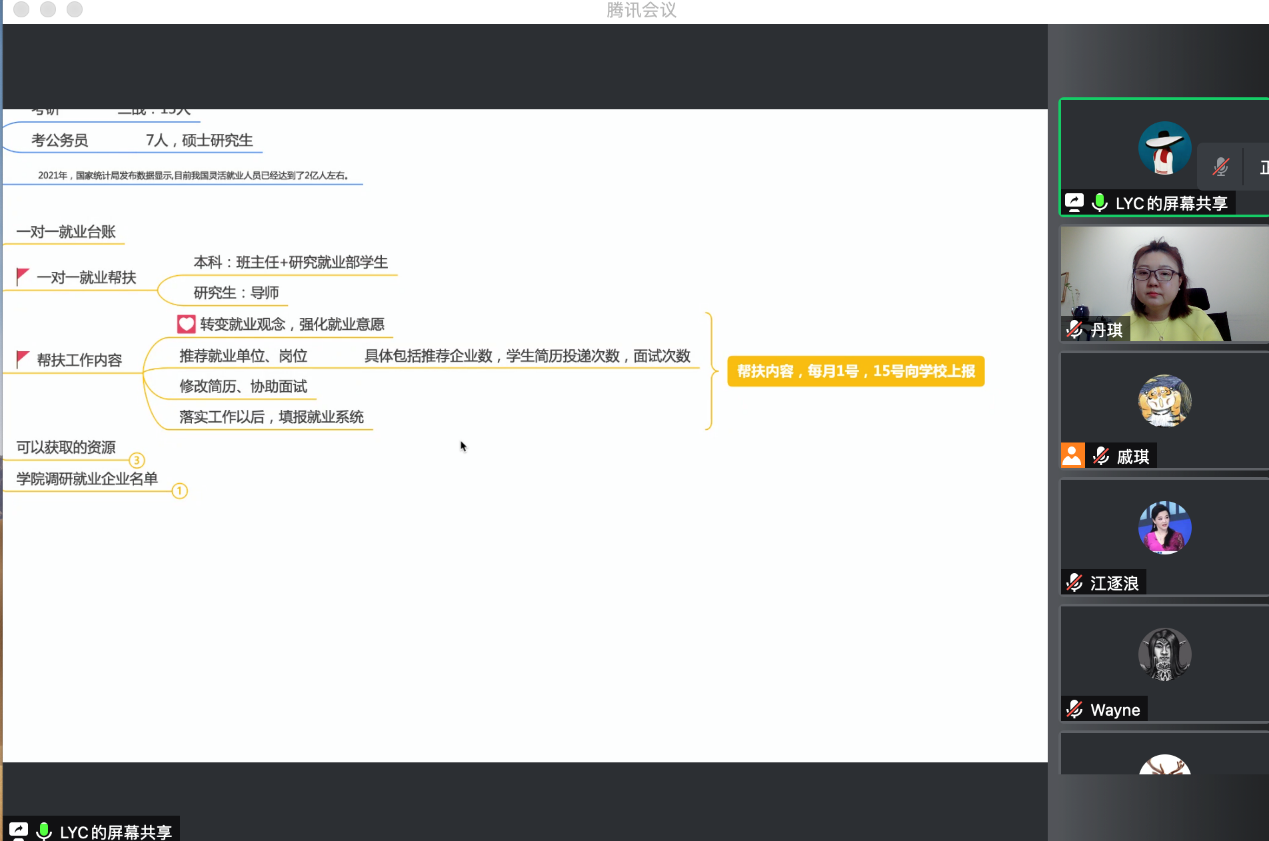Click the green mic icon in LYC's tile

coord(1099,203)
